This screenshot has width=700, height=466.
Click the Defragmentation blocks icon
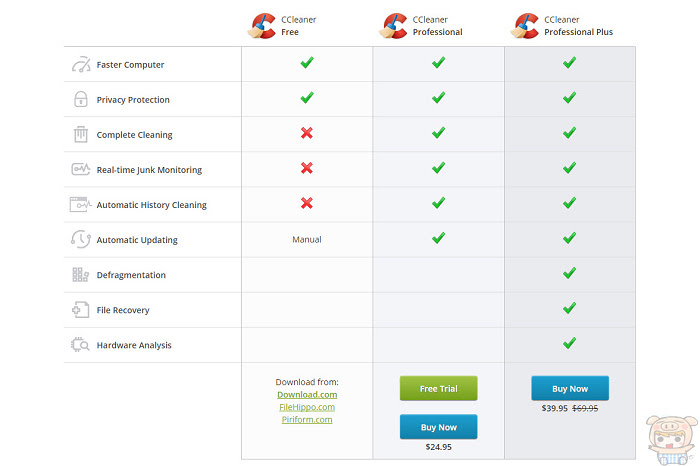click(81, 275)
